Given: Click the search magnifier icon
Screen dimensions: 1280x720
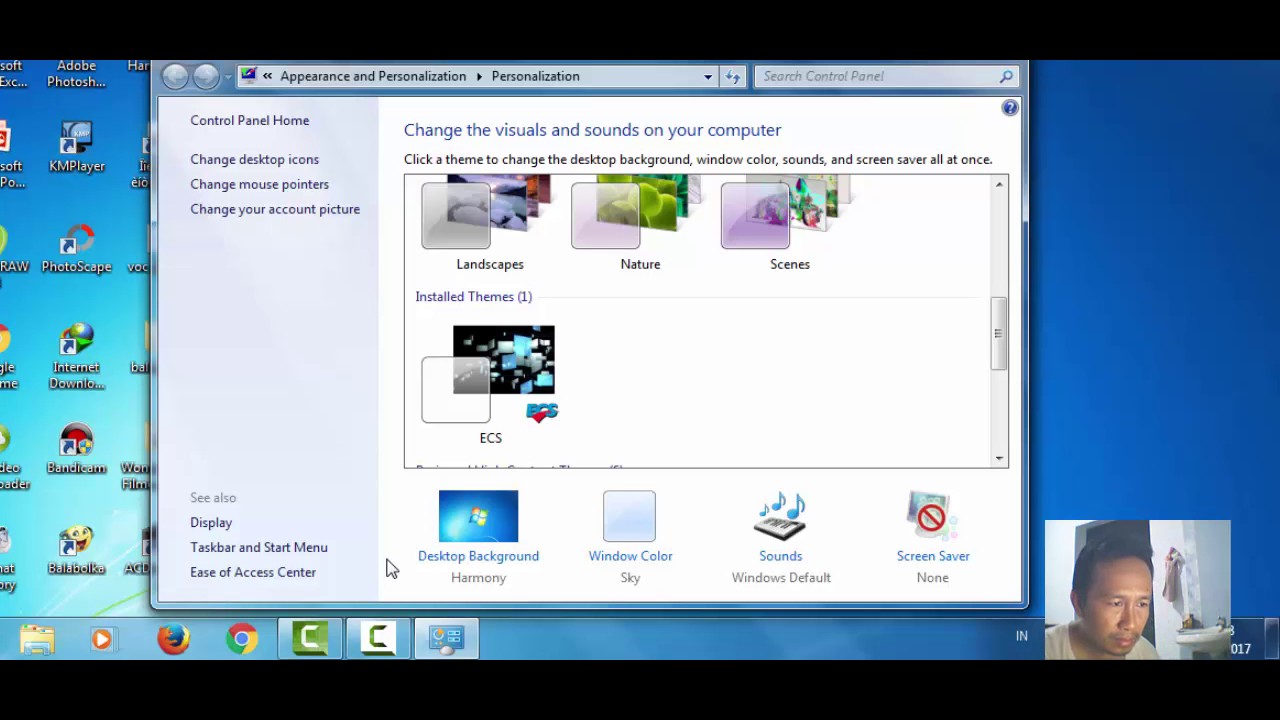Looking at the screenshot, I should click(x=1006, y=76).
